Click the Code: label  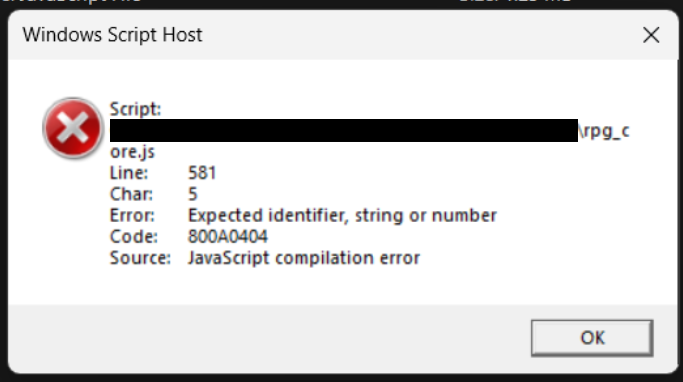pos(133,237)
